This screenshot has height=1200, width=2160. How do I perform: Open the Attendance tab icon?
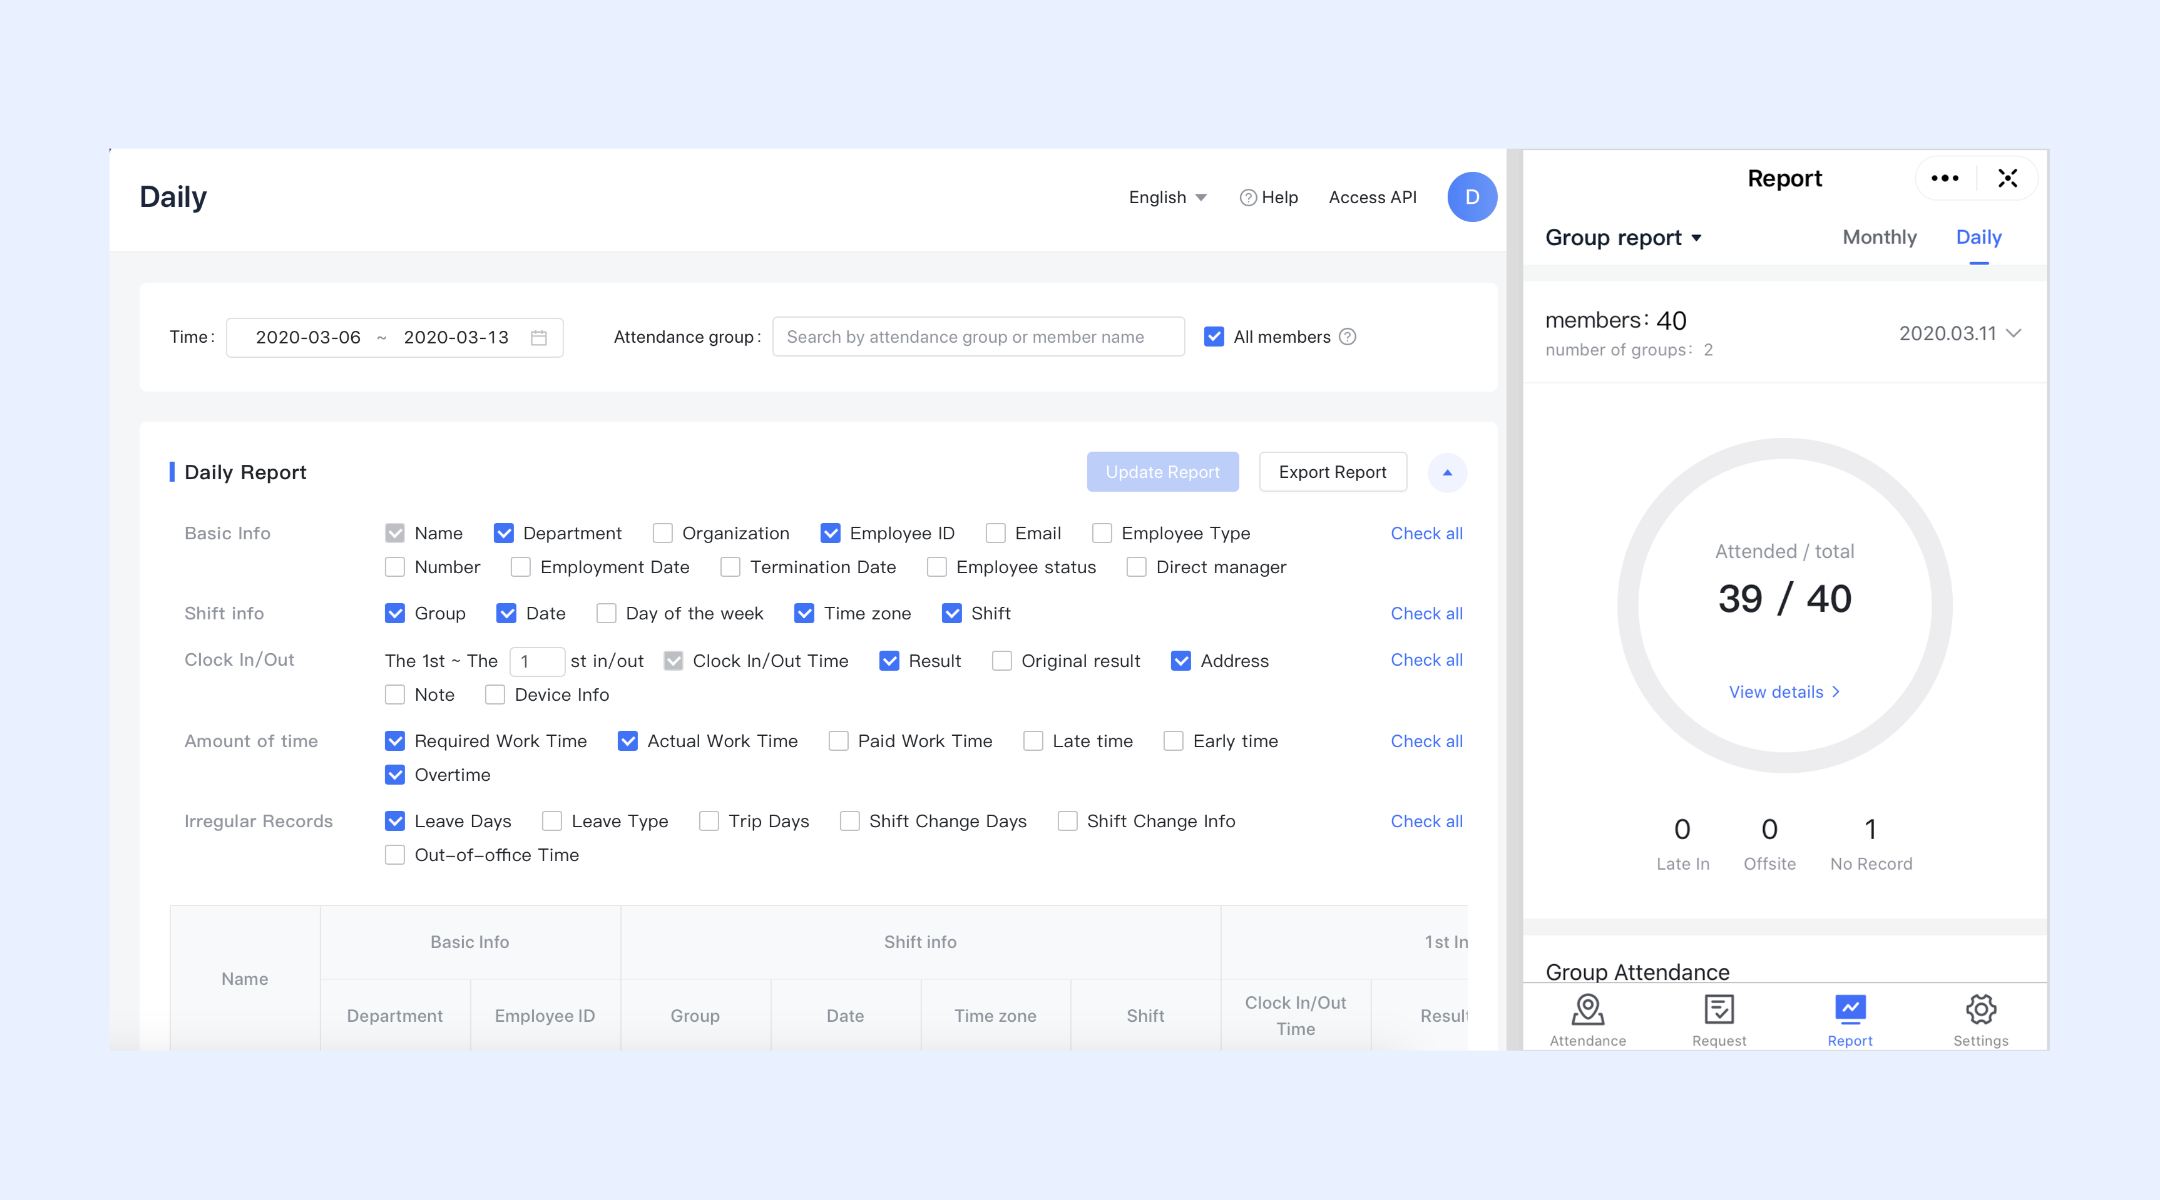[1588, 1010]
